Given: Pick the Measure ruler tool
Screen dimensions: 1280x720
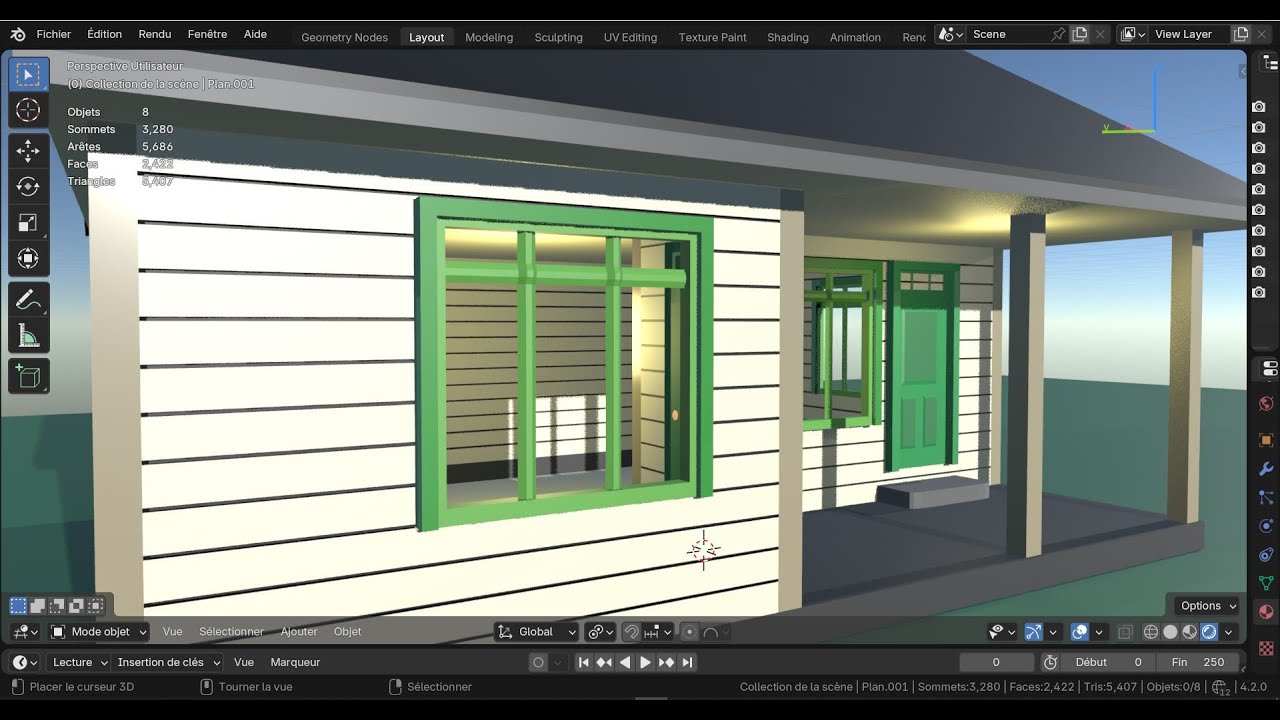Looking at the screenshot, I should click(x=28, y=336).
